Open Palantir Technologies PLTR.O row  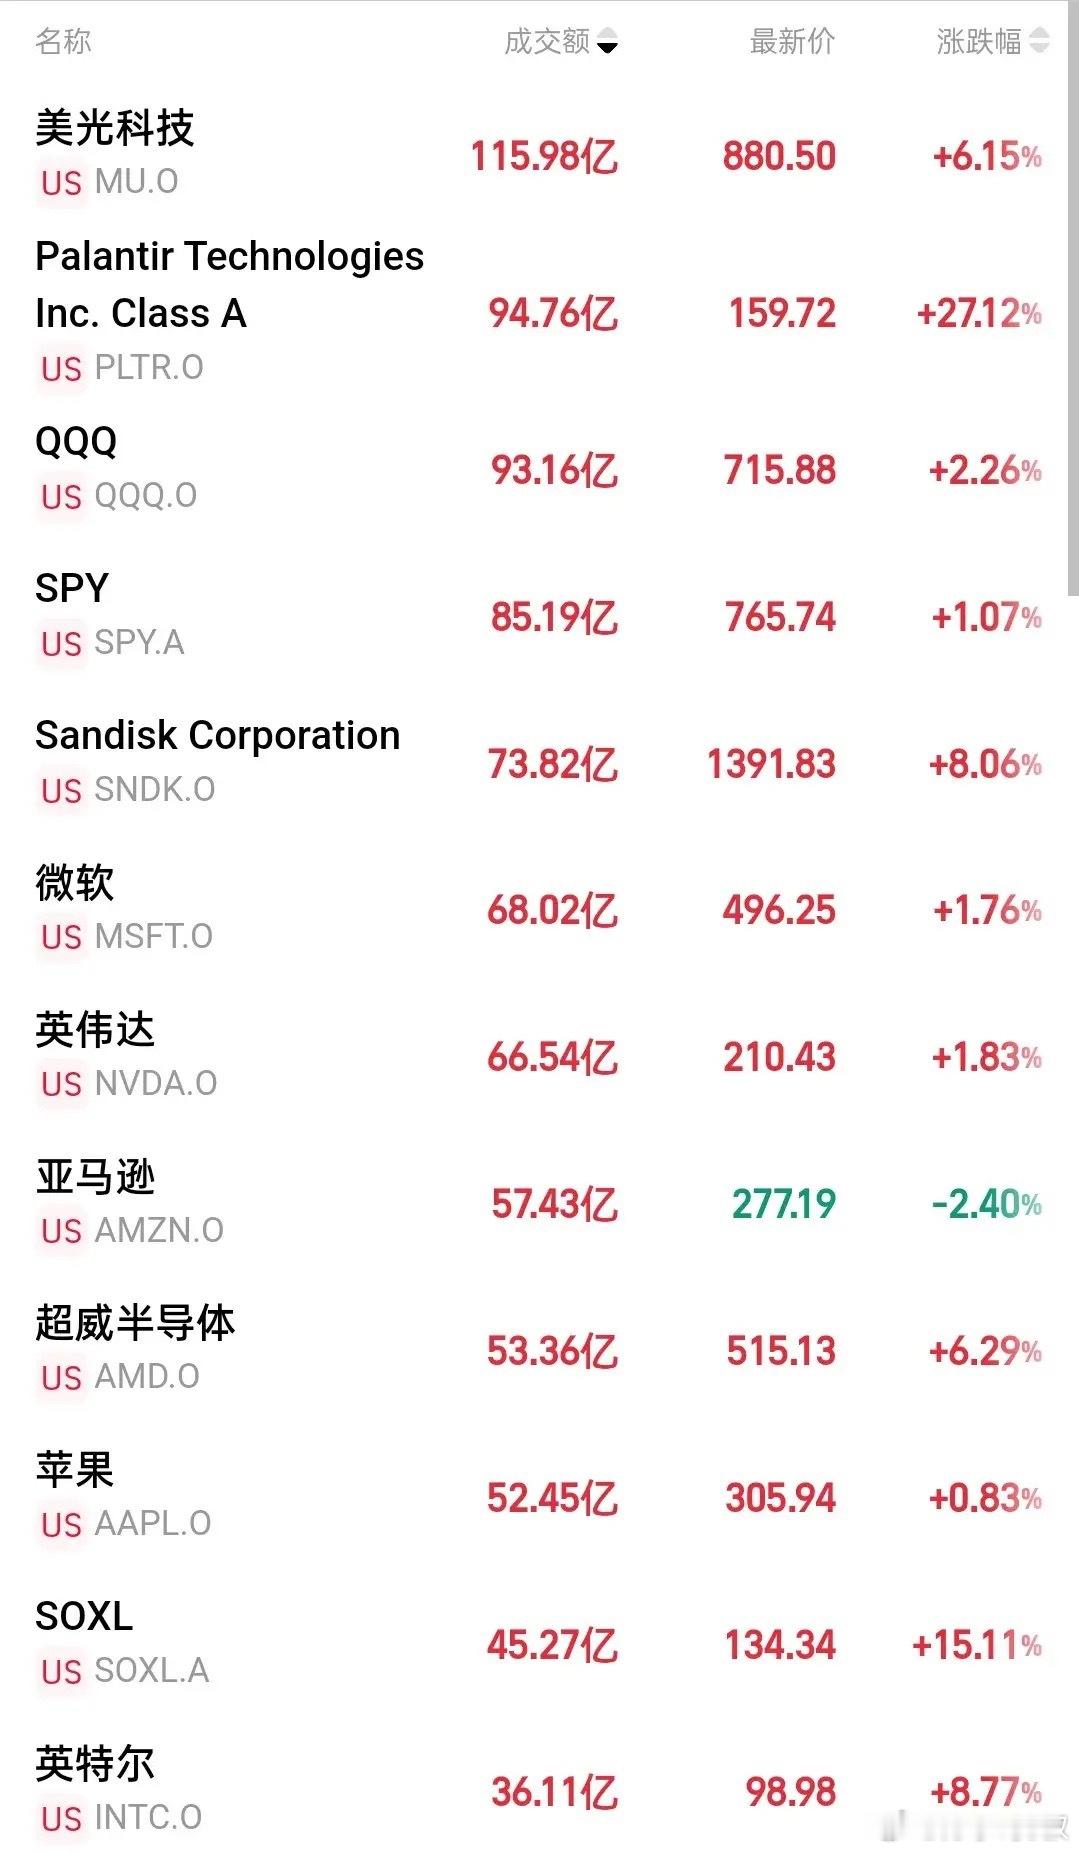(540, 312)
